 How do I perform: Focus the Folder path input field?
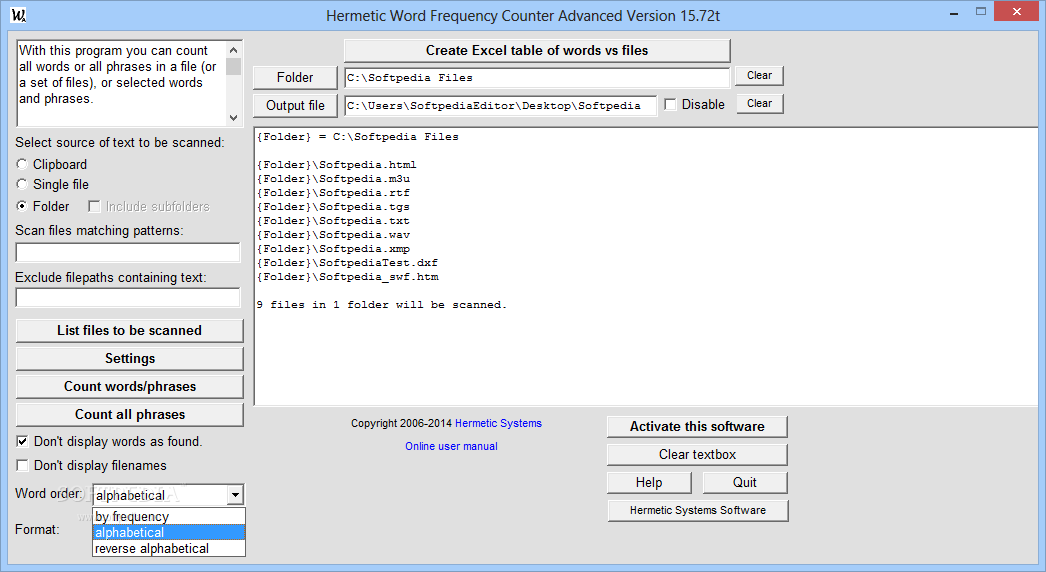(x=537, y=77)
